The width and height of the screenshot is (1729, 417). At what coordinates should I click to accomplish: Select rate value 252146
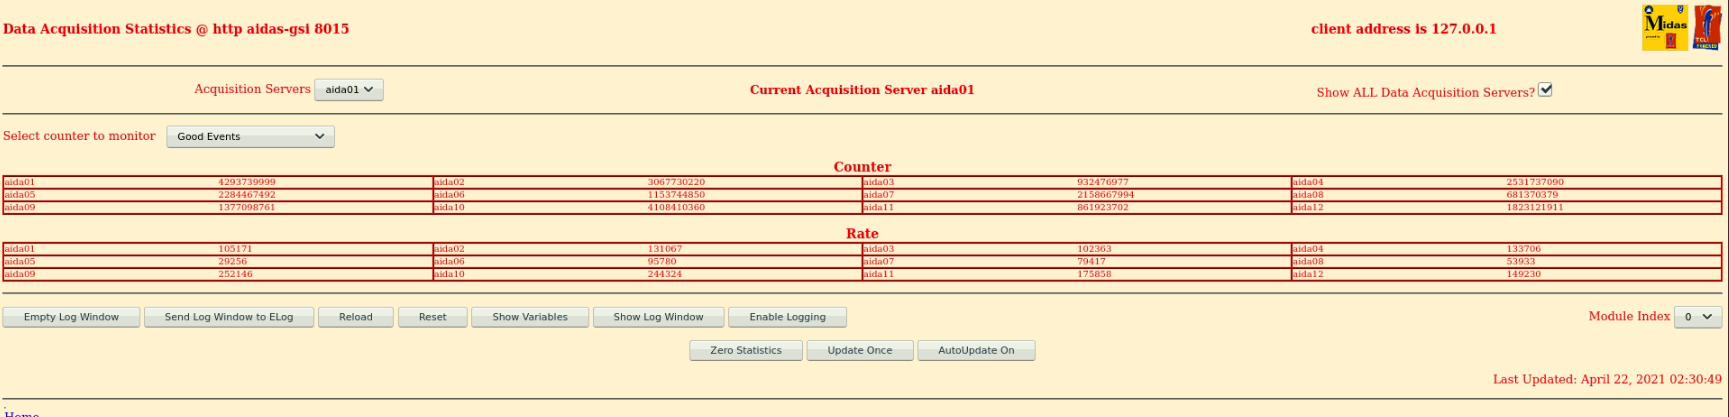(235, 274)
